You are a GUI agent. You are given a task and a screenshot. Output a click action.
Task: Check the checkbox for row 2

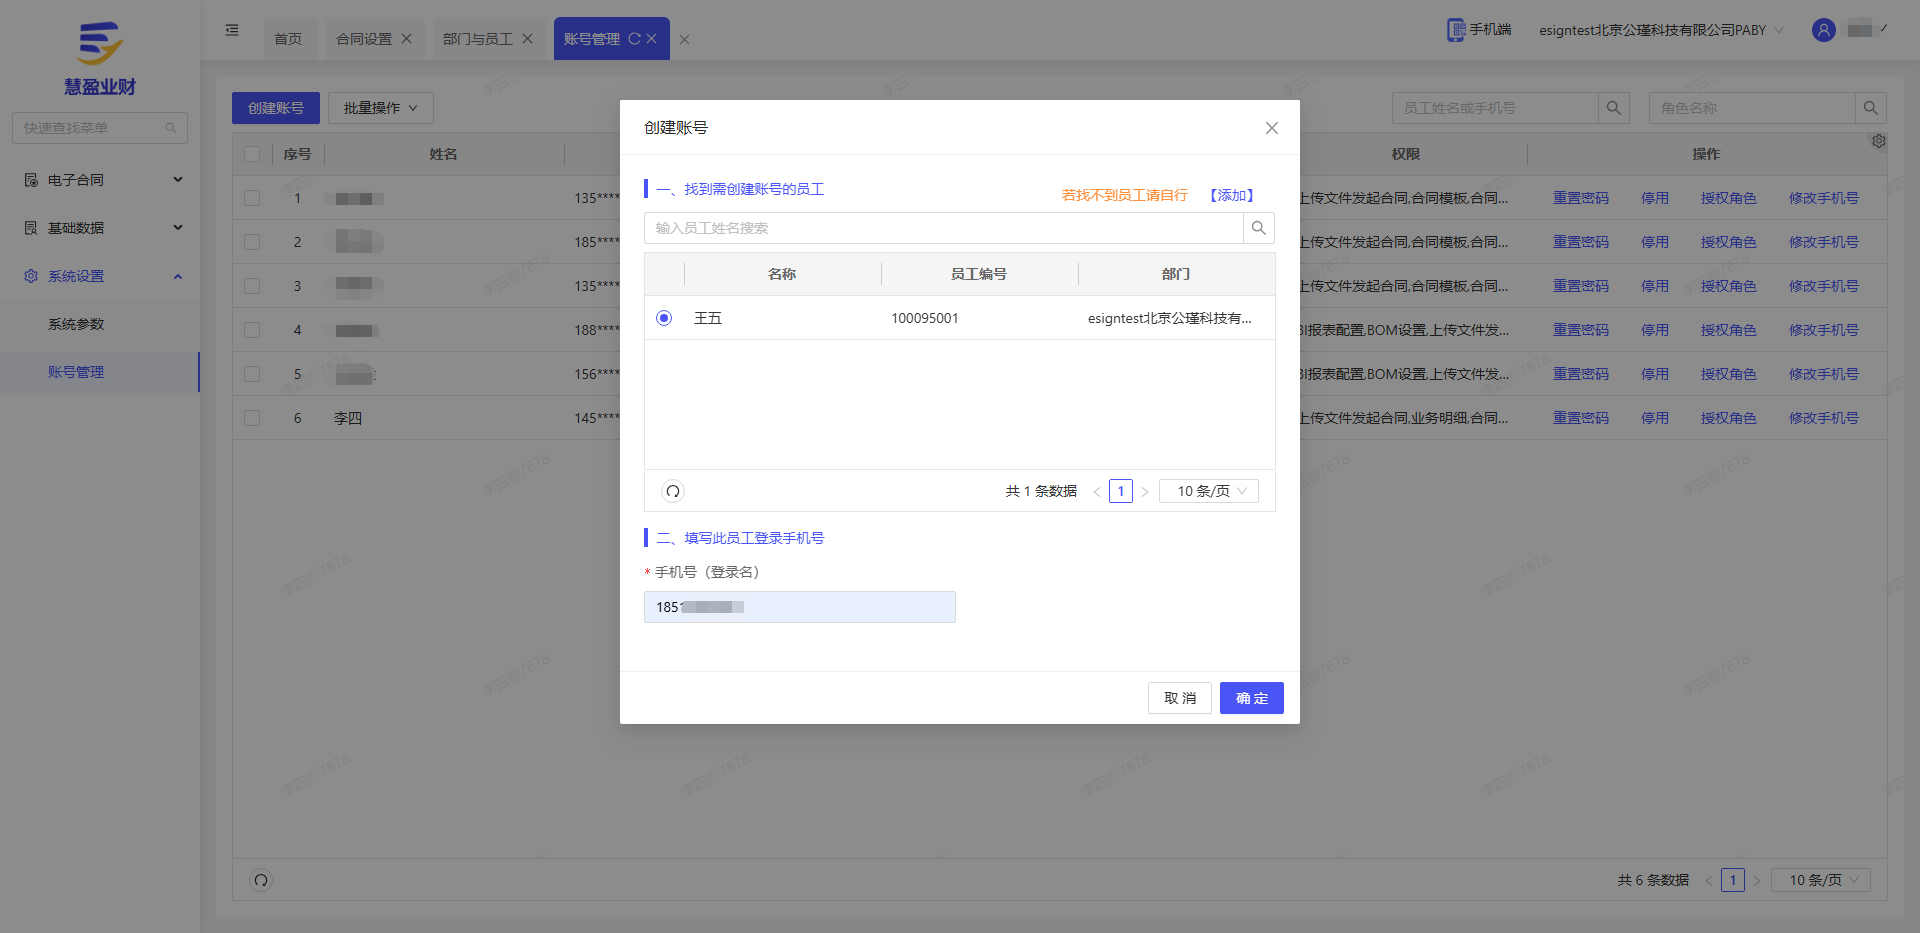(252, 242)
